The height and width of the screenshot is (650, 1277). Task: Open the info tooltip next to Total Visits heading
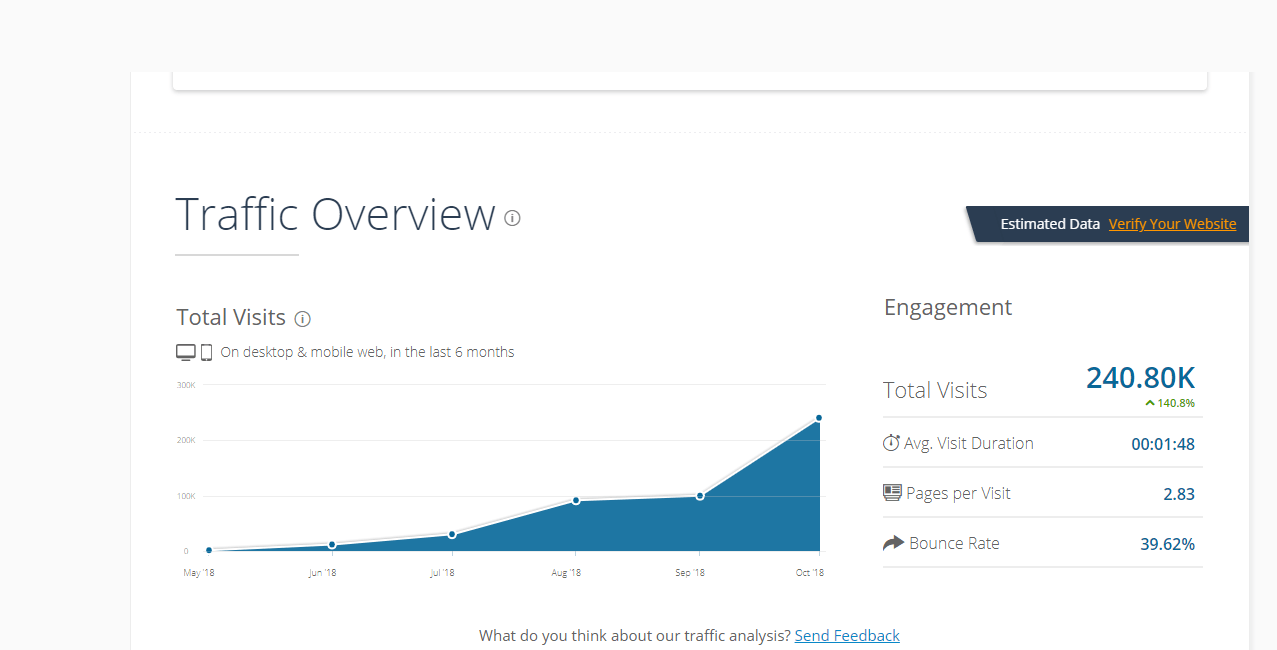(303, 319)
